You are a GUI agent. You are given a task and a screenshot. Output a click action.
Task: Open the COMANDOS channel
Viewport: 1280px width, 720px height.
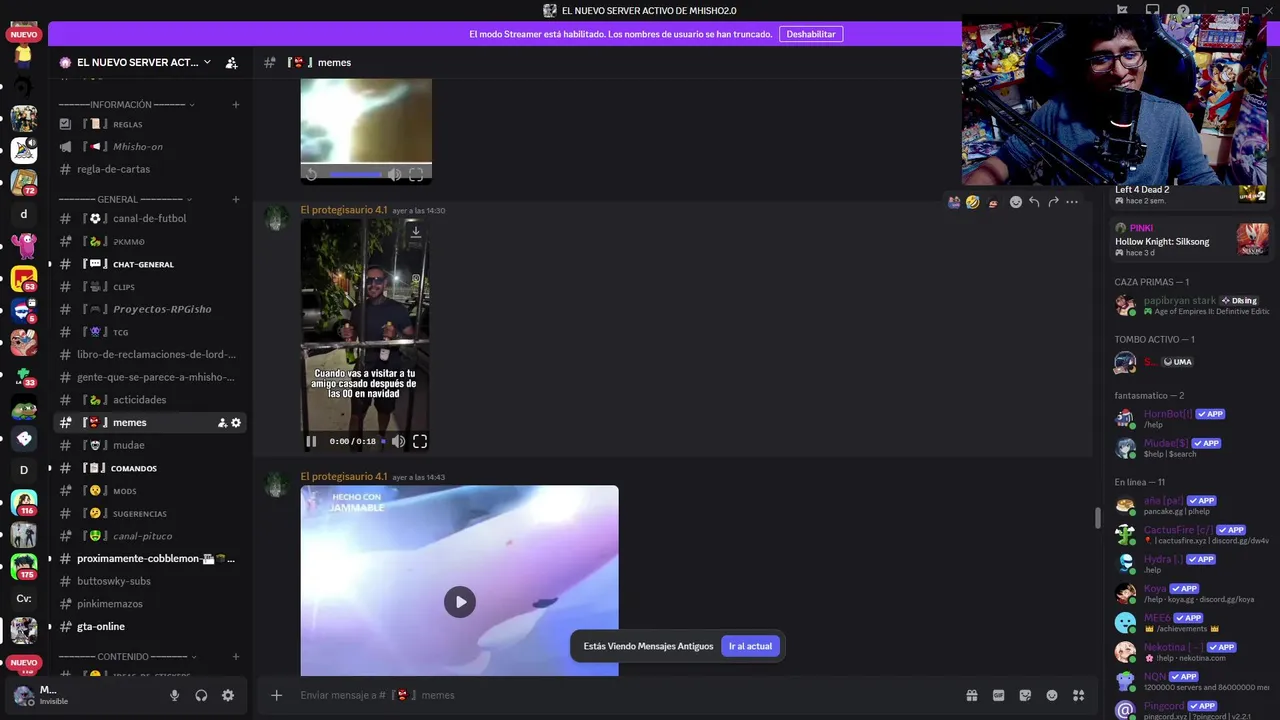coord(150,468)
